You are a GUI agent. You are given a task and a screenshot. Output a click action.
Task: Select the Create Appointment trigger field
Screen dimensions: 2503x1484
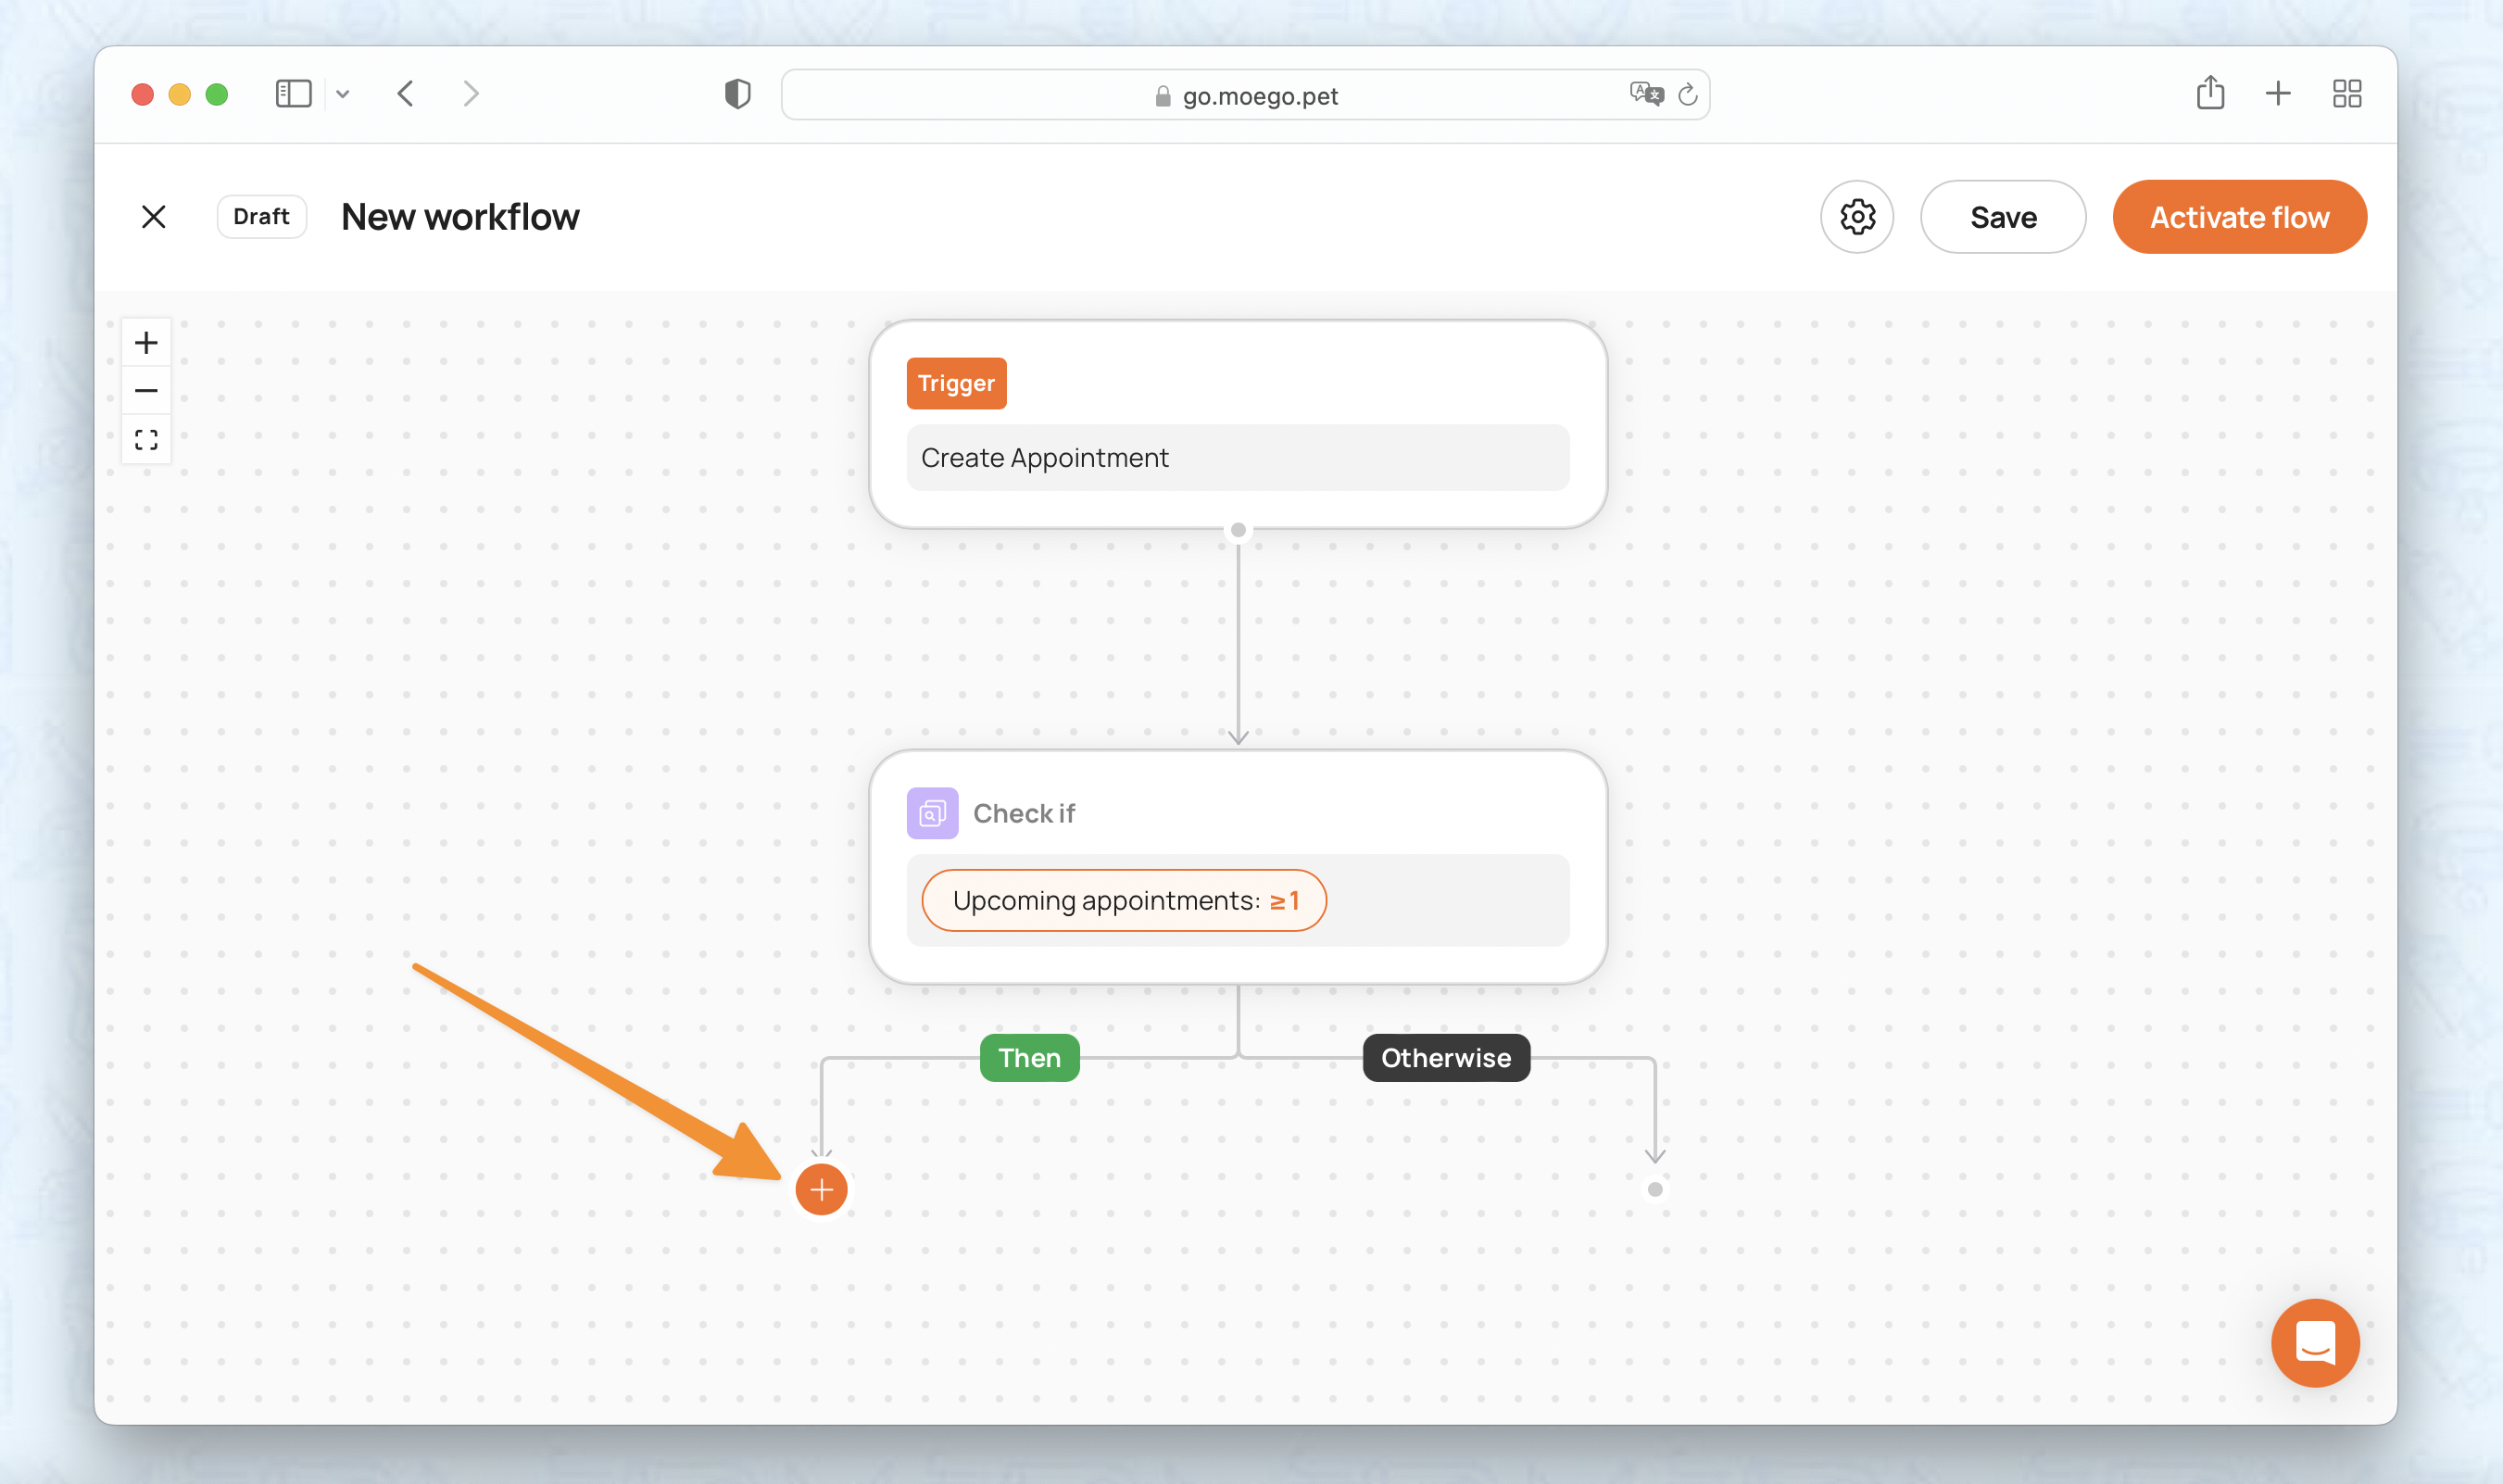click(1237, 458)
